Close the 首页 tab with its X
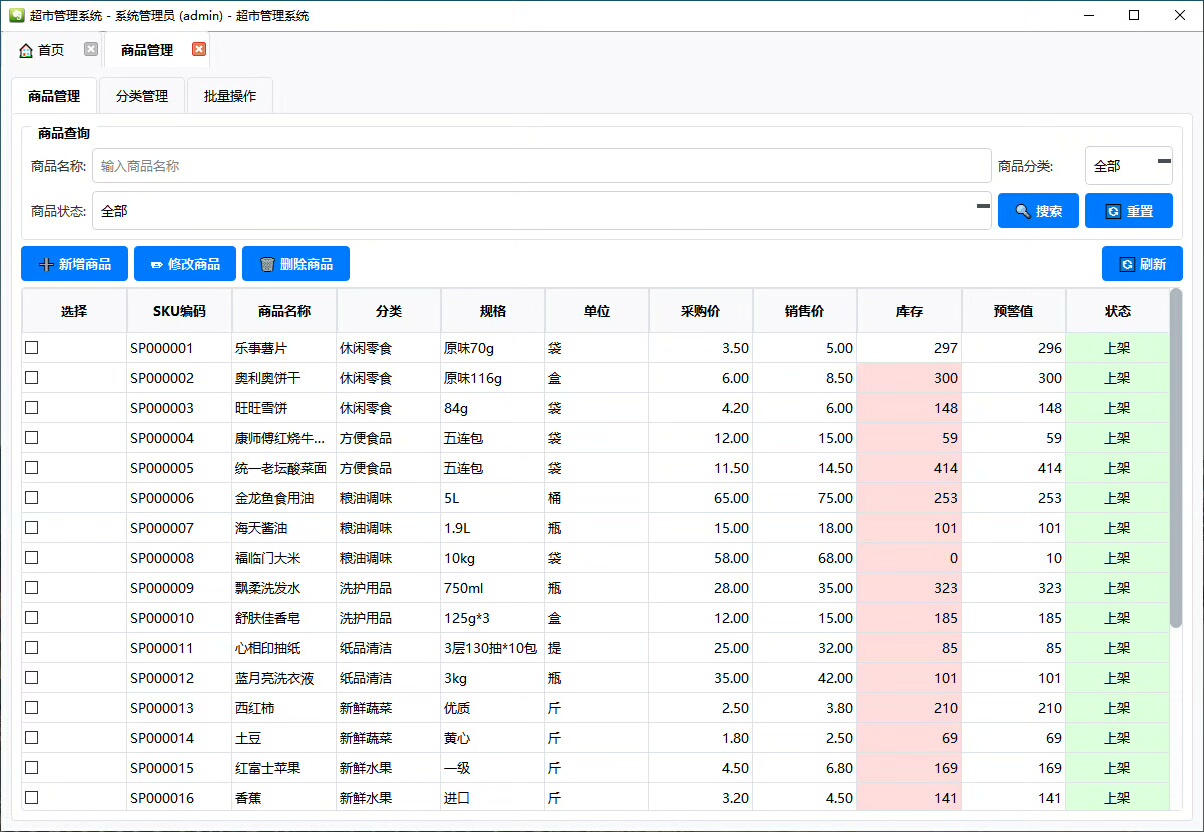 click(x=91, y=49)
